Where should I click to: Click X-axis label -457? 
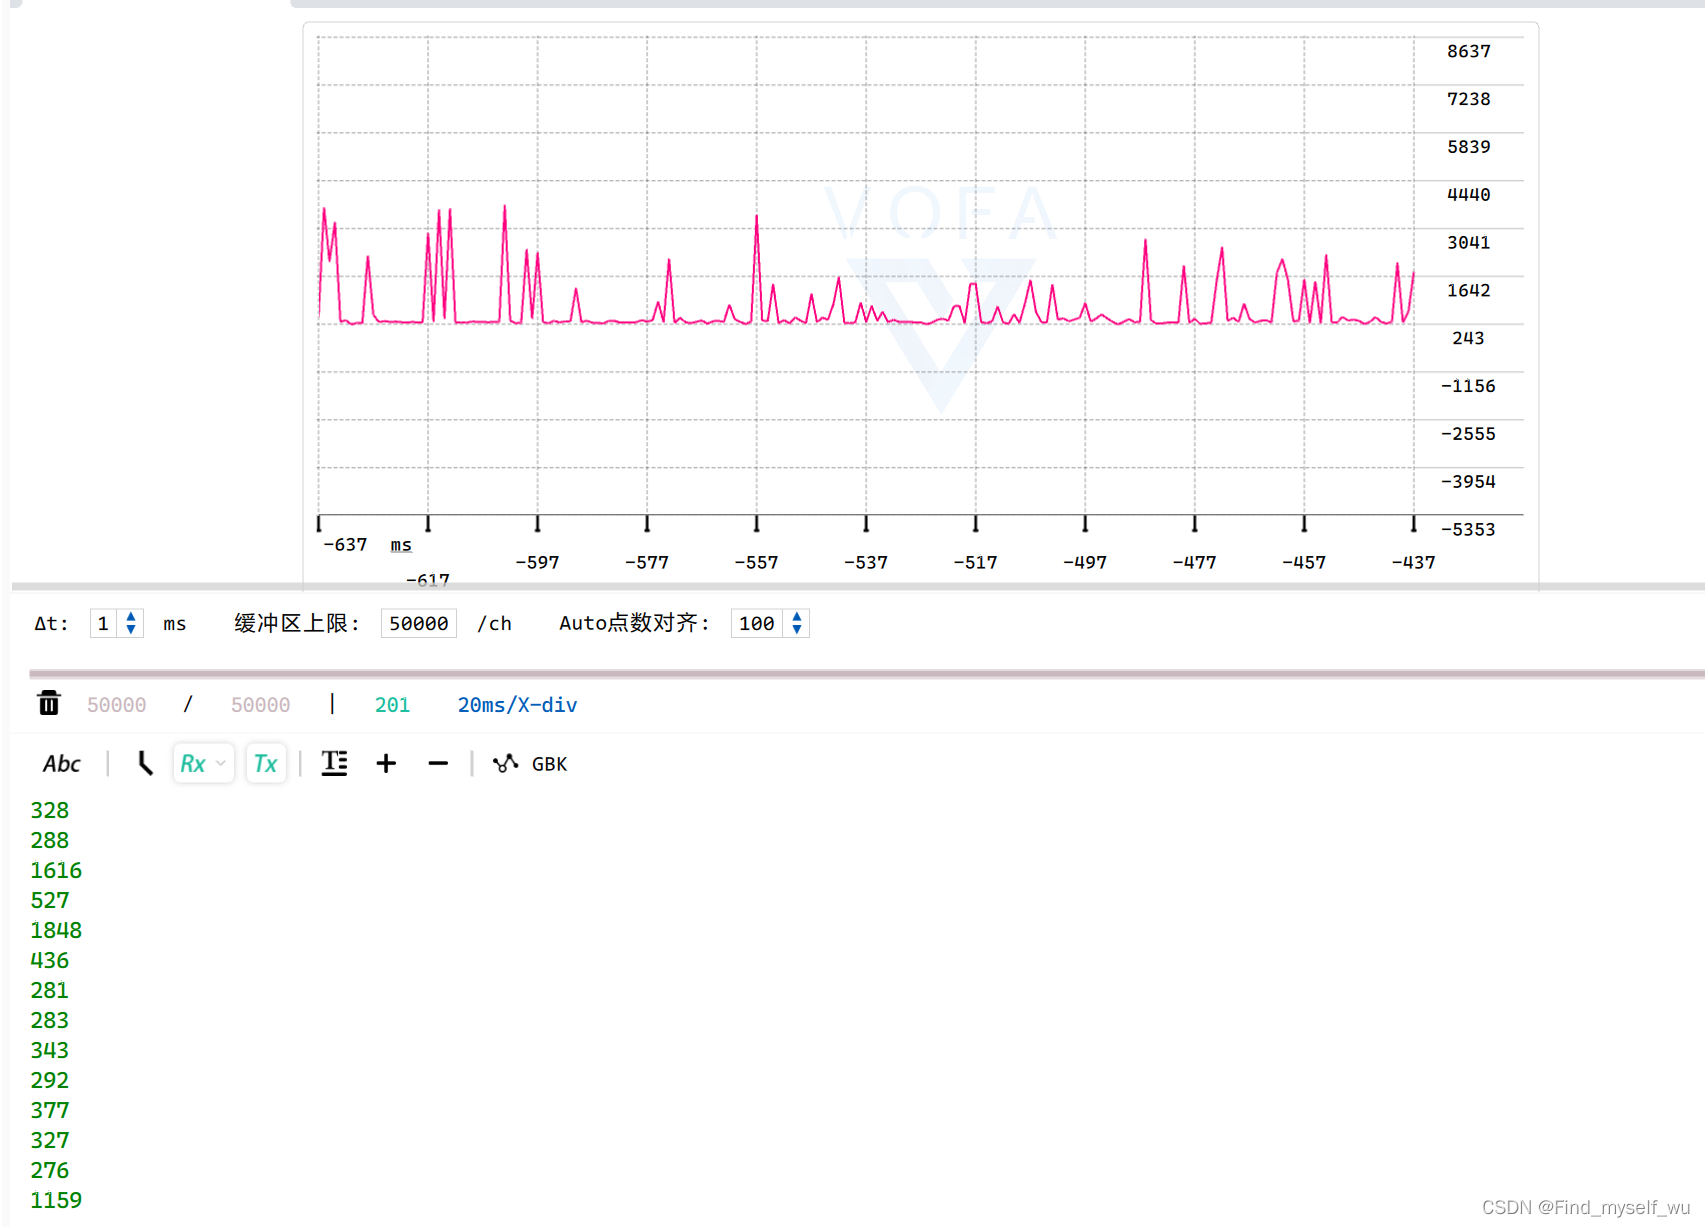tap(1304, 563)
